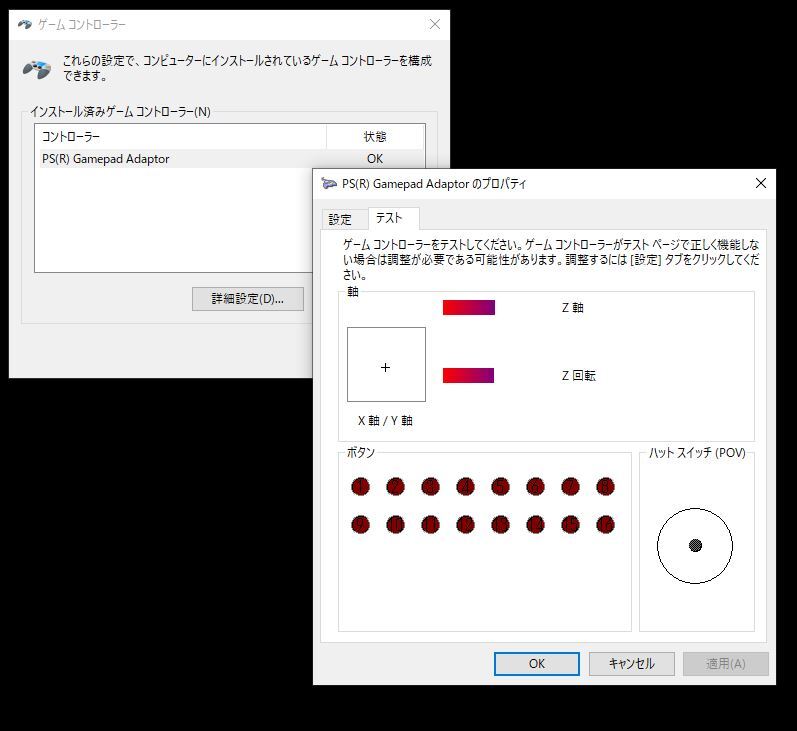Close the PS(R) Gamepad Adaptor properties dialog
The height and width of the screenshot is (731, 797).
760,183
